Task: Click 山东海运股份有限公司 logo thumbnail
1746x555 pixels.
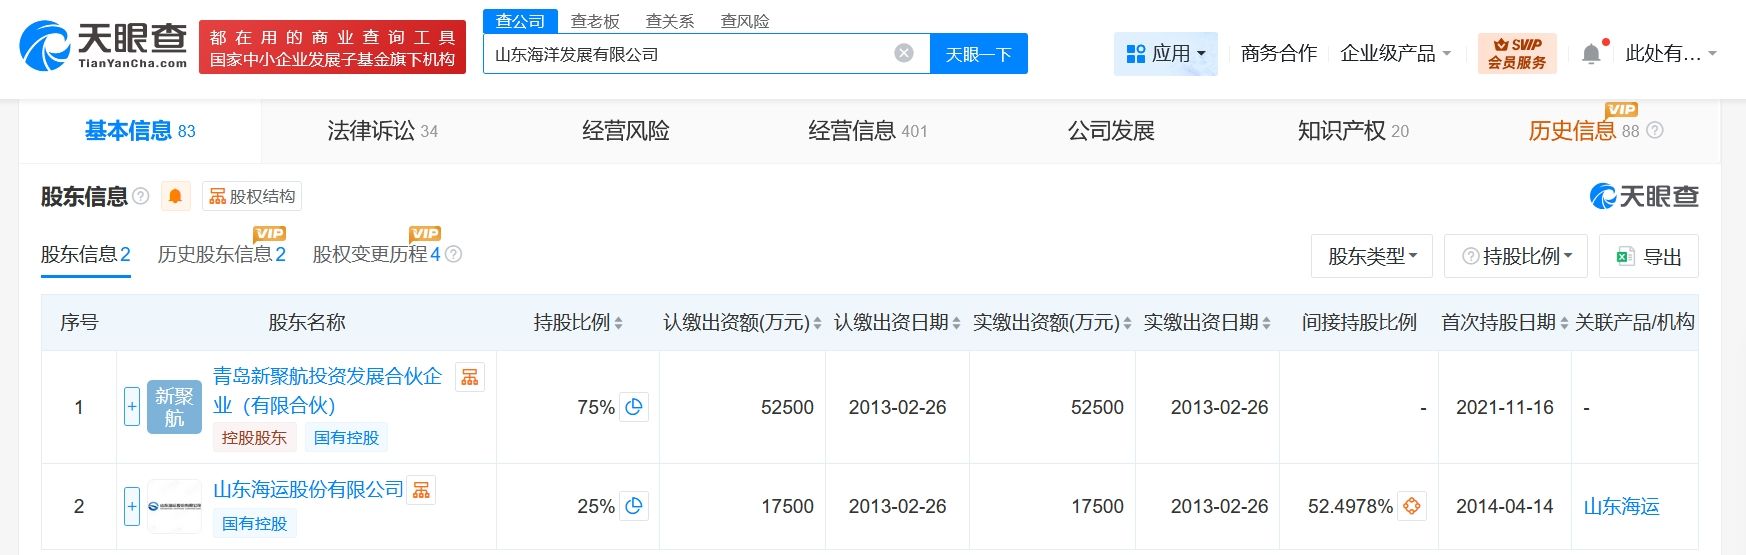Action: tap(174, 506)
